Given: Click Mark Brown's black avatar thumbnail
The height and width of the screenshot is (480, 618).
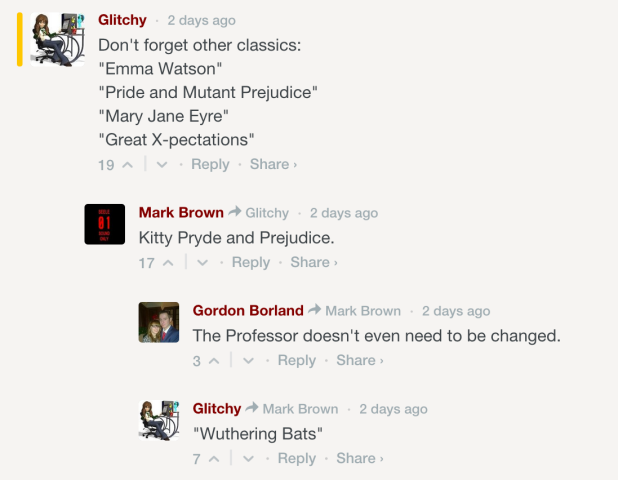Looking at the screenshot, I should (x=105, y=224).
